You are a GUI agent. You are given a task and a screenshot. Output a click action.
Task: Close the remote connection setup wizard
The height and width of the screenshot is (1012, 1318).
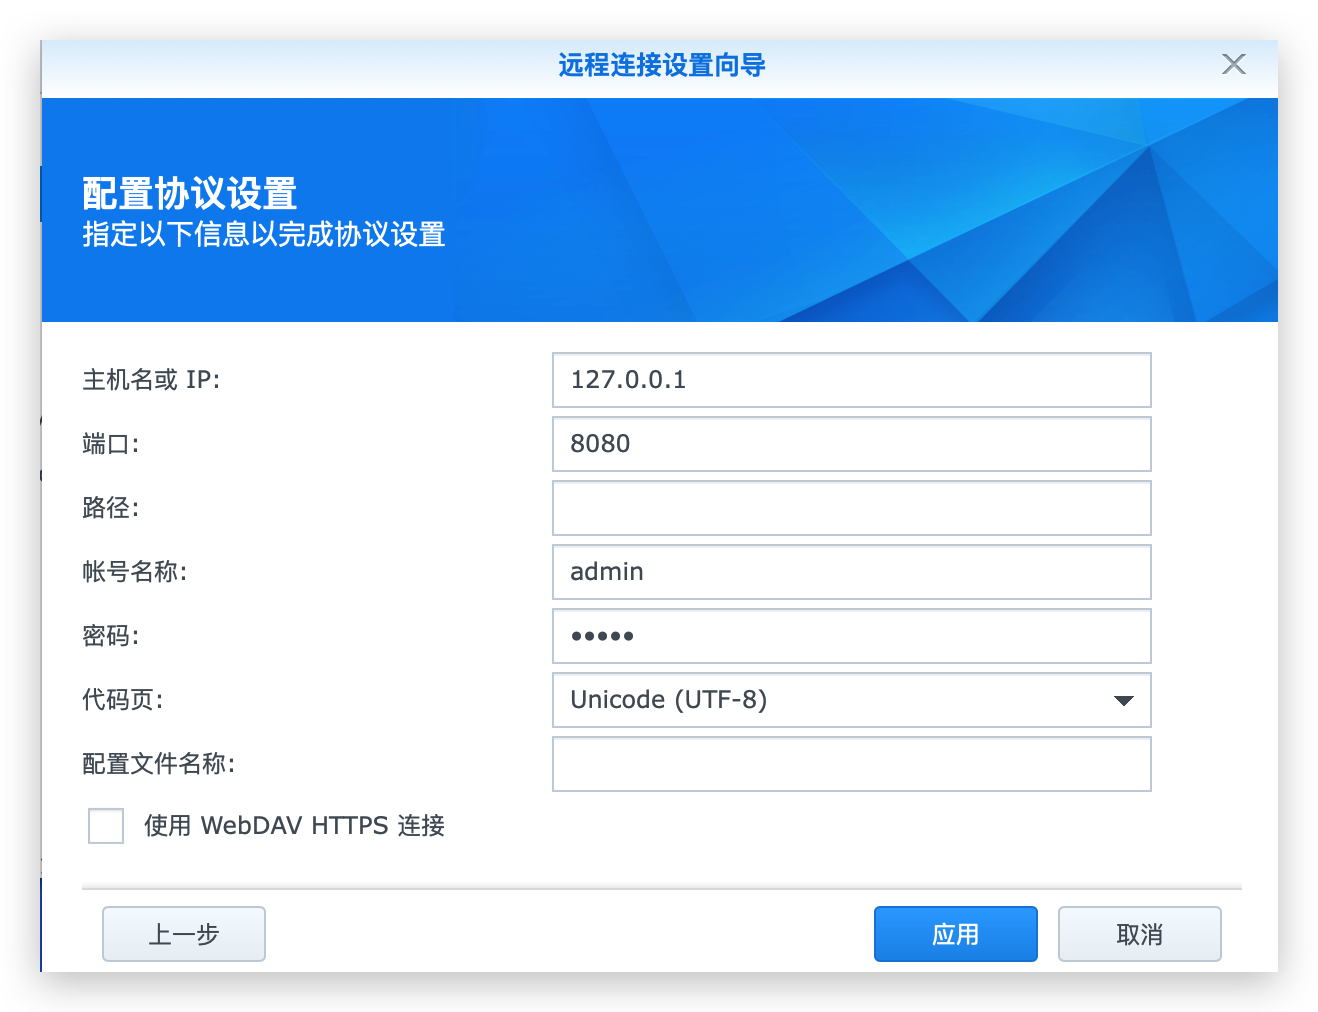(x=1233, y=65)
